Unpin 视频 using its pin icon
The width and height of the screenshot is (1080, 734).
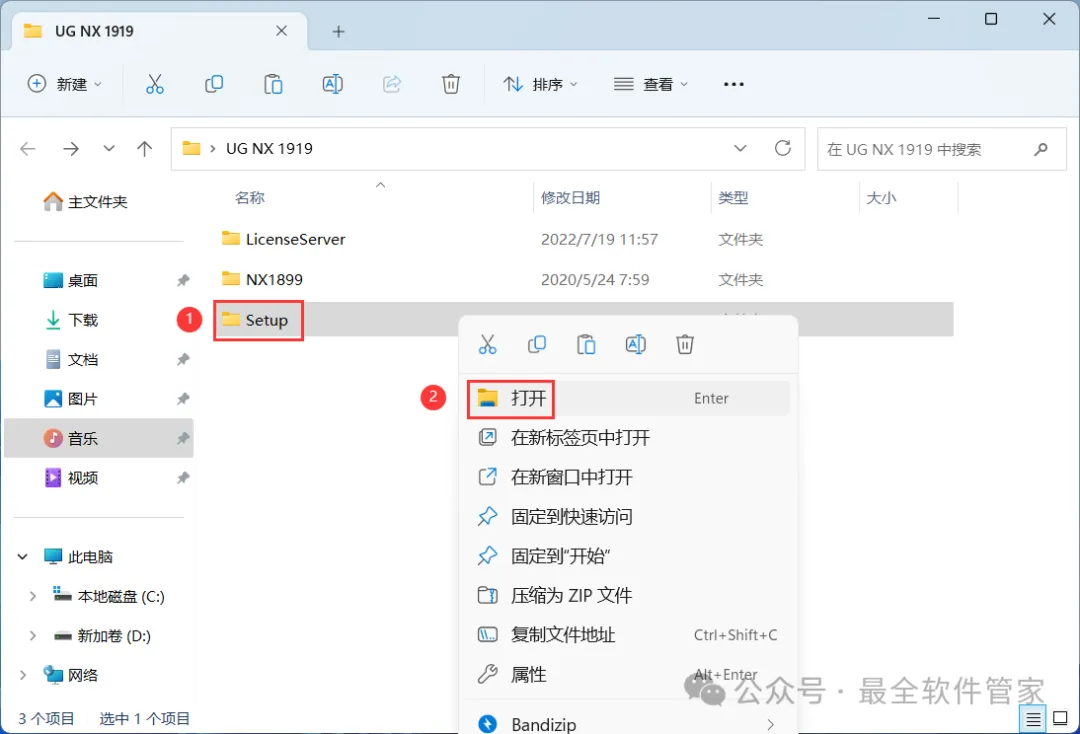(x=183, y=478)
